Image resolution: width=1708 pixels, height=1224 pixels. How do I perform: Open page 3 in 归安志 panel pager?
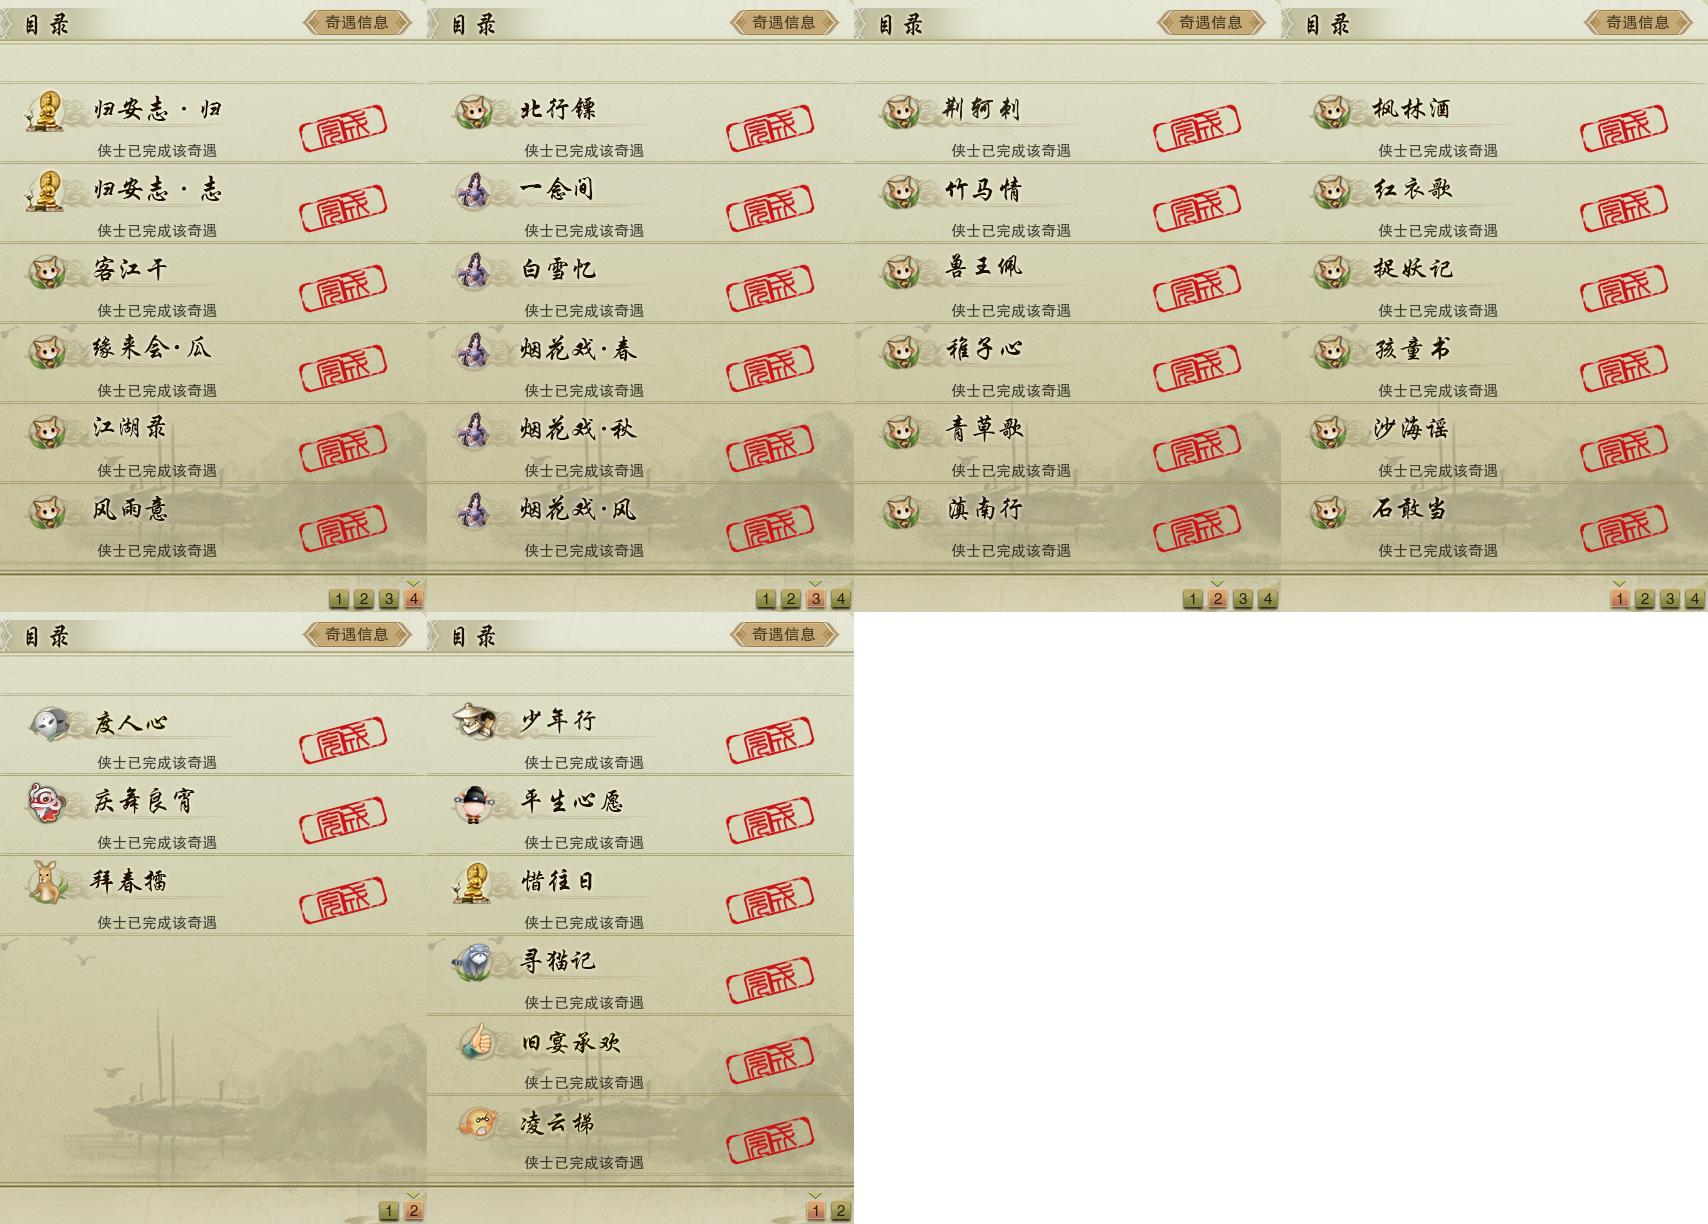389,599
